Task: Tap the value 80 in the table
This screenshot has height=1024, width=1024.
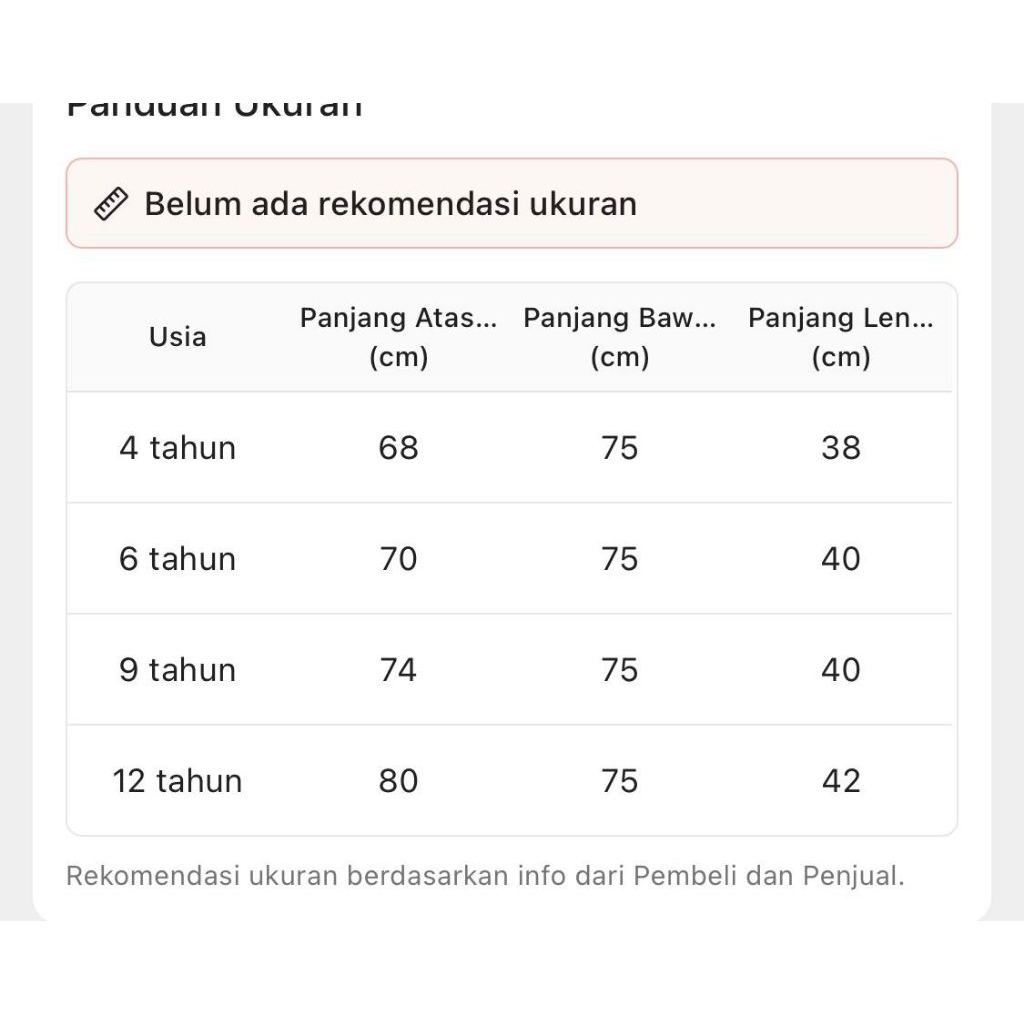Action: click(x=398, y=781)
